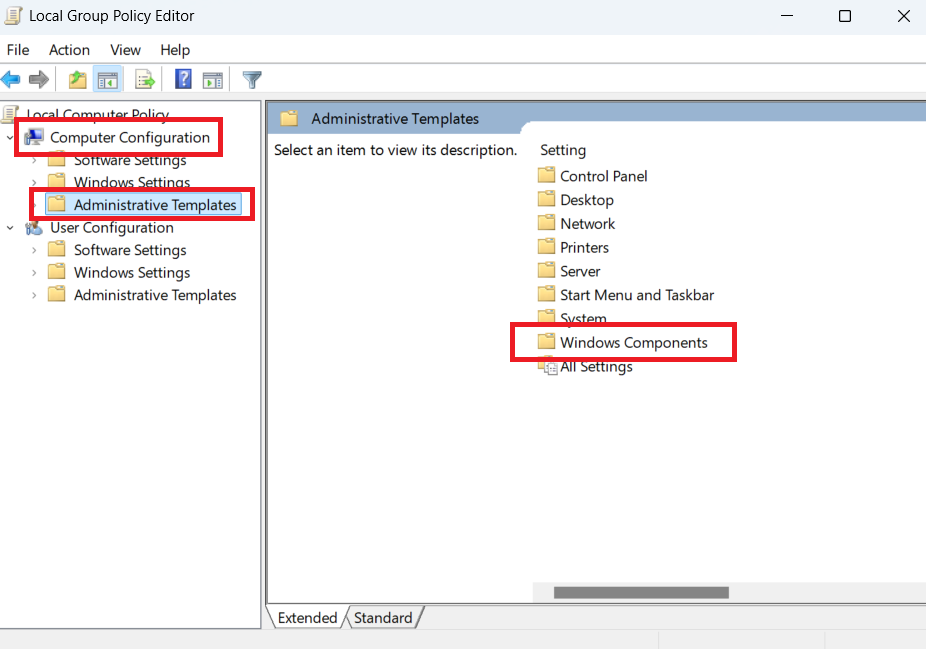
Task: Click the Control Panel folder icon
Action: tap(546, 175)
